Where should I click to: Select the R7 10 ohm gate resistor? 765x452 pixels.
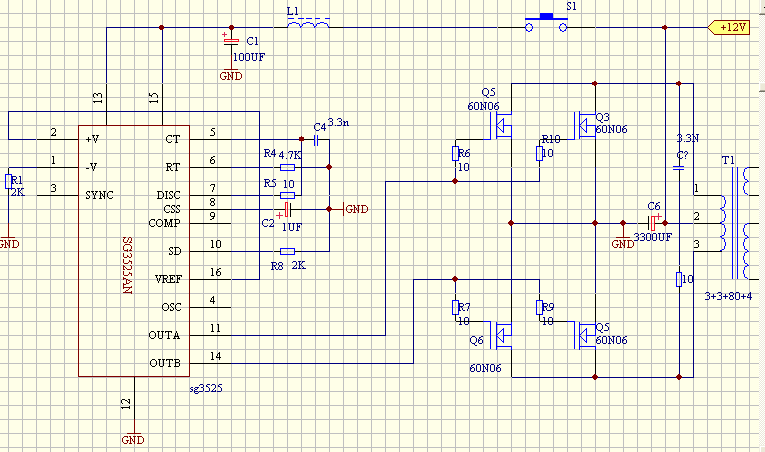pyautogui.click(x=455, y=307)
